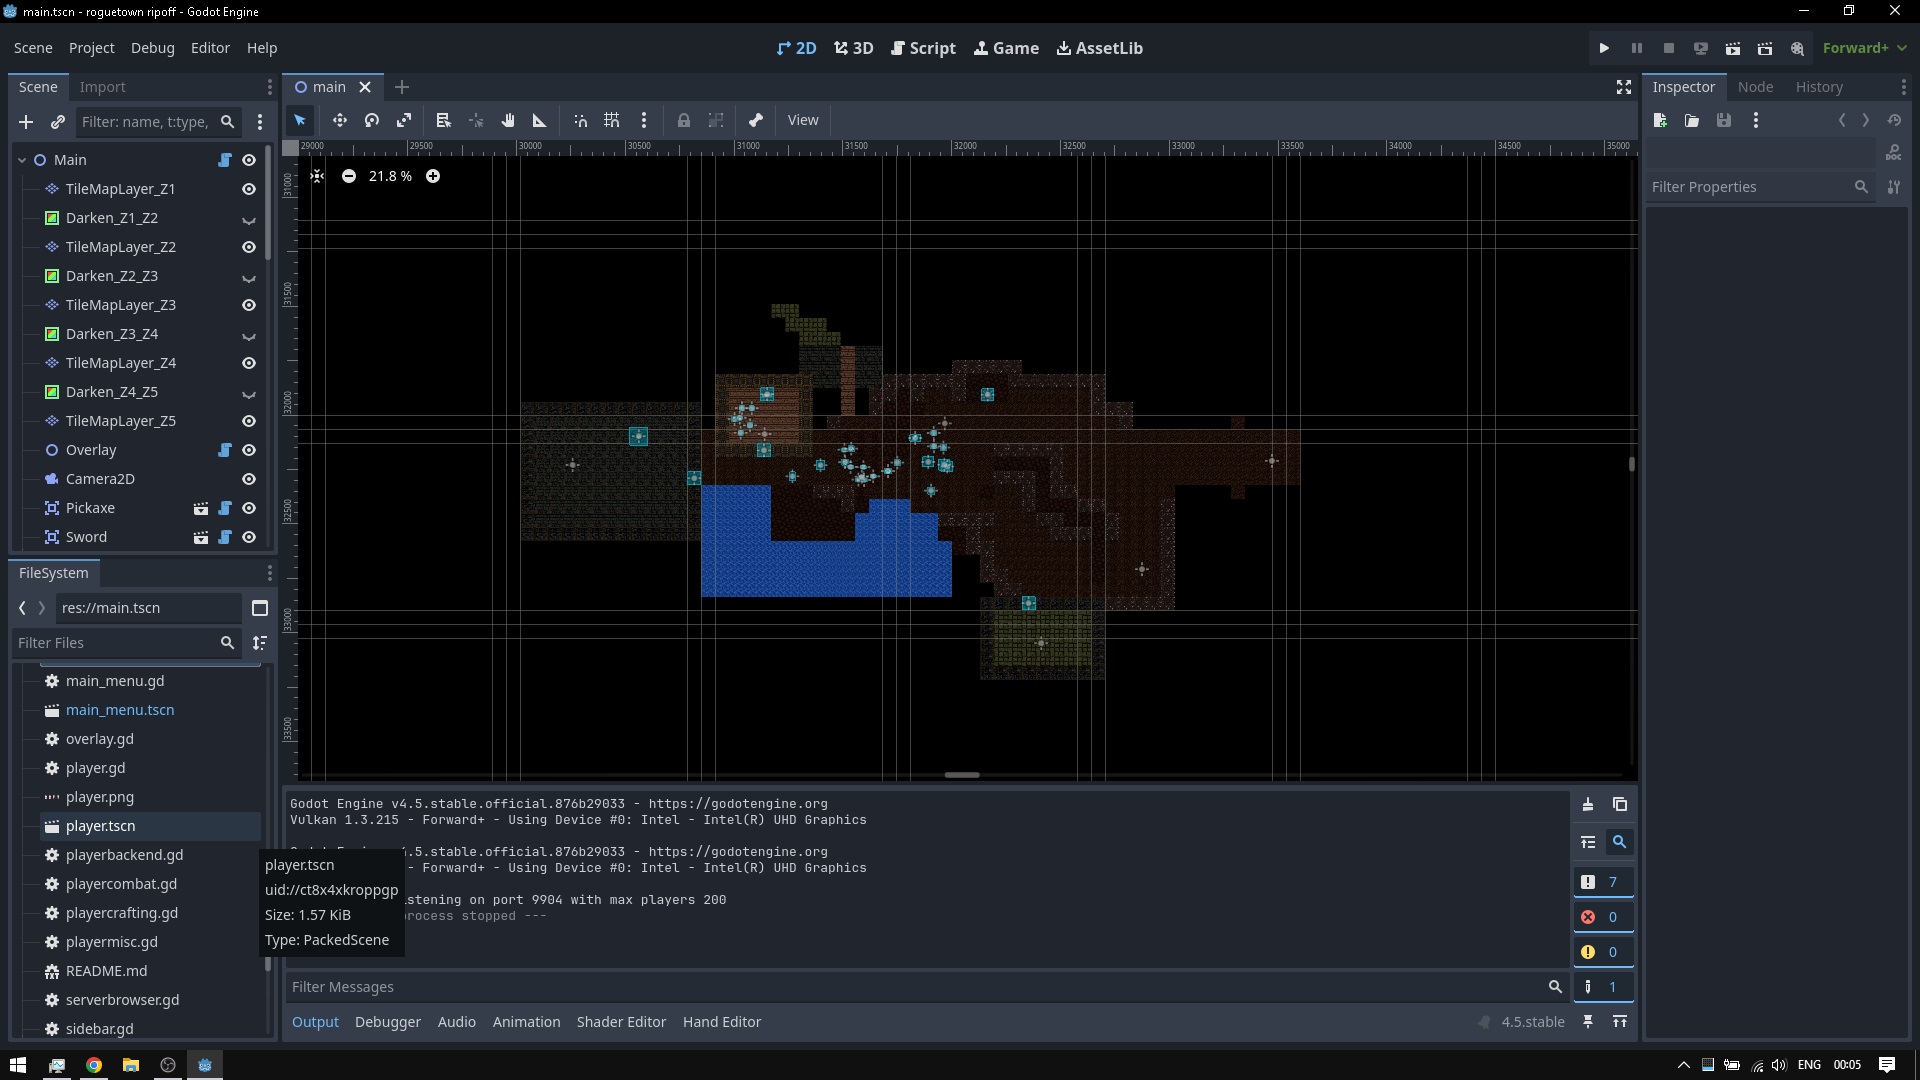
Task: Select the Rotate Mode tool
Action: click(372, 120)
